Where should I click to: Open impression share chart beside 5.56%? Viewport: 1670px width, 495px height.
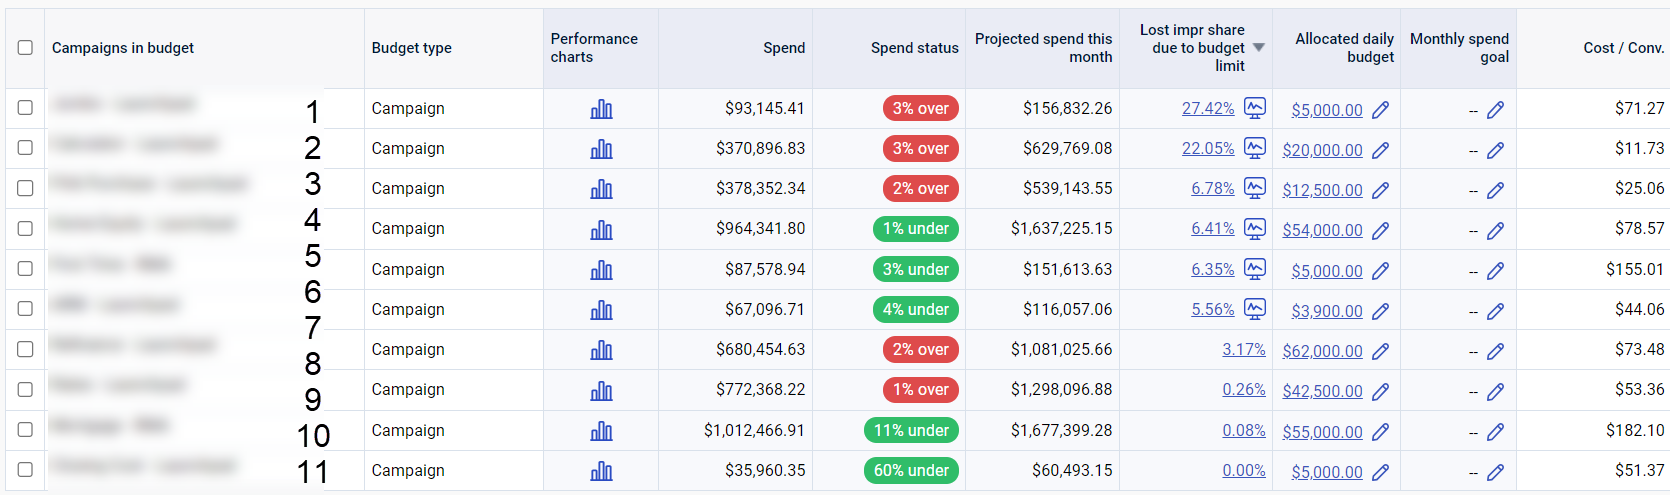(1254, 309)
